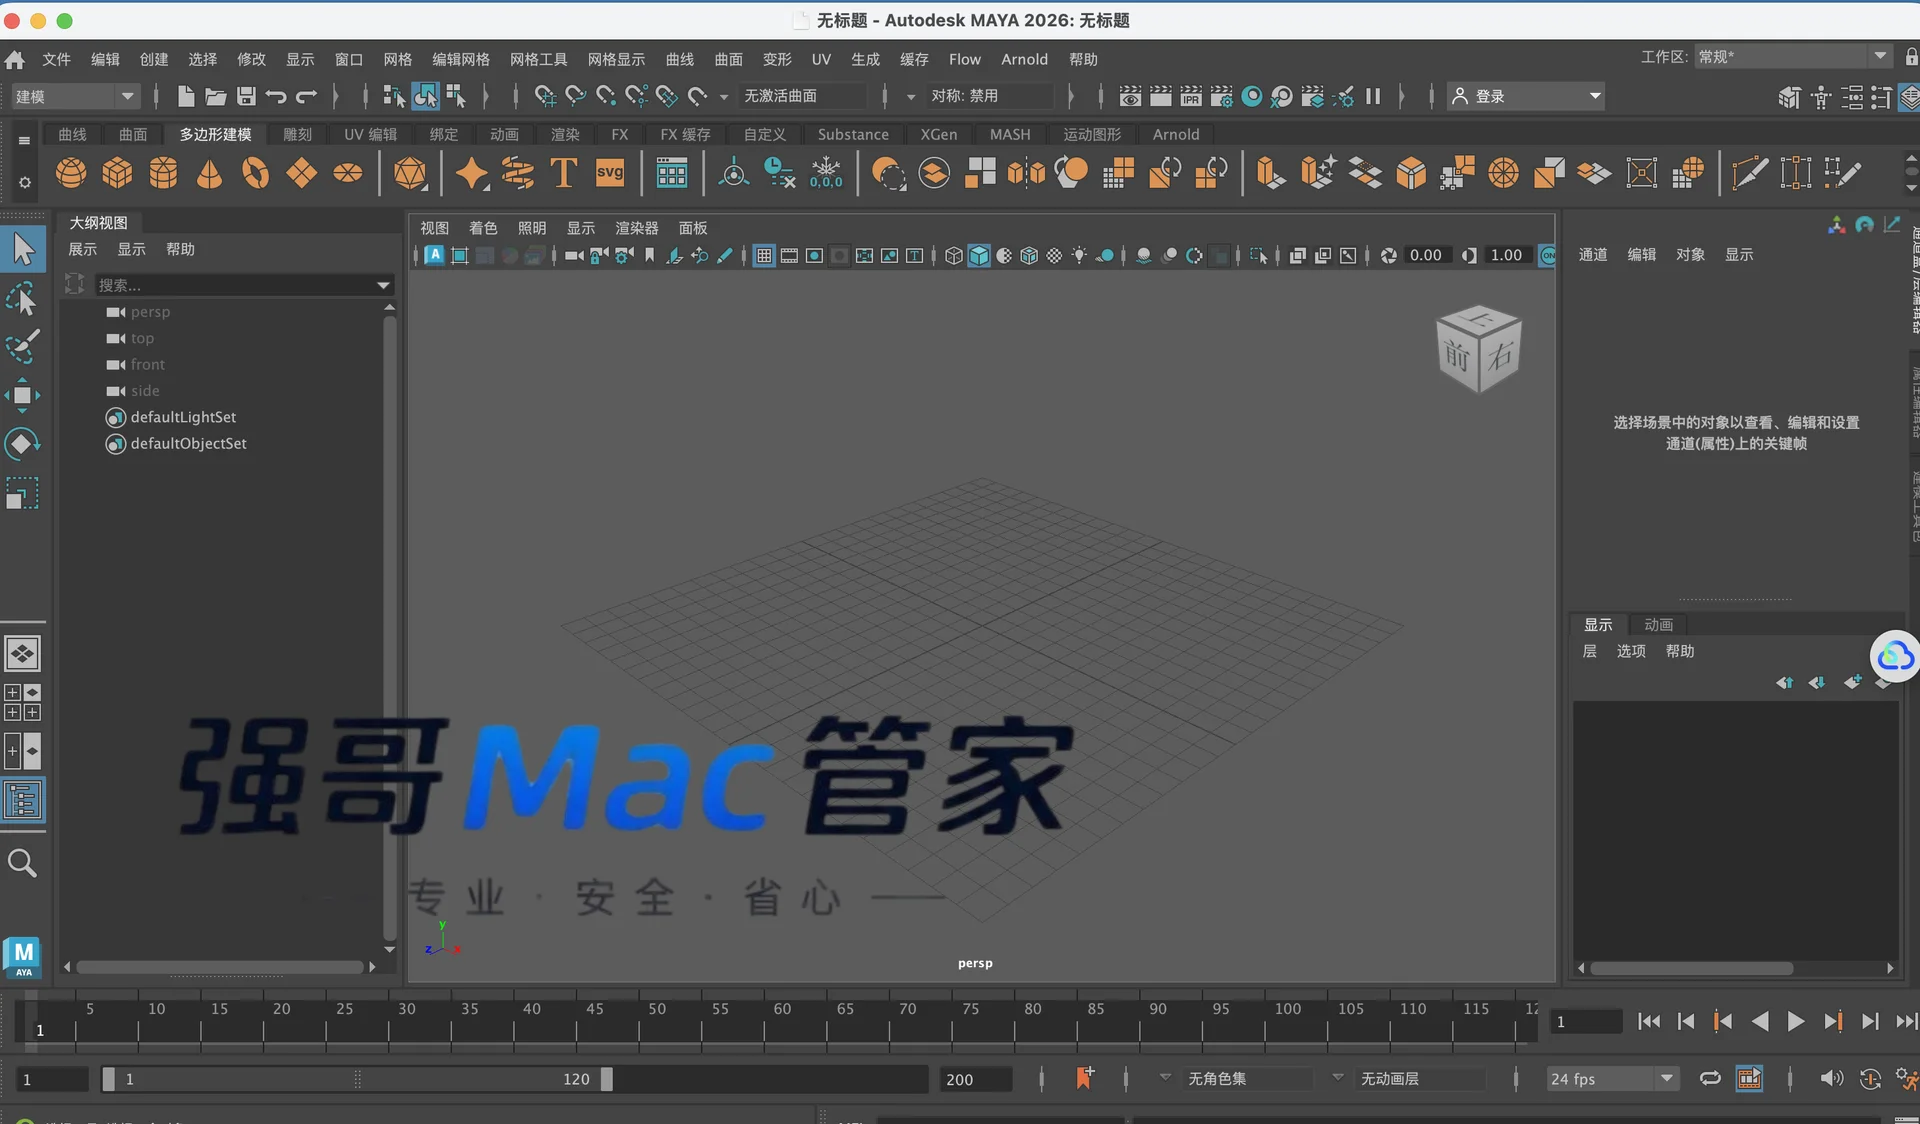Click the view cube in the viewport

point(1479,349)
